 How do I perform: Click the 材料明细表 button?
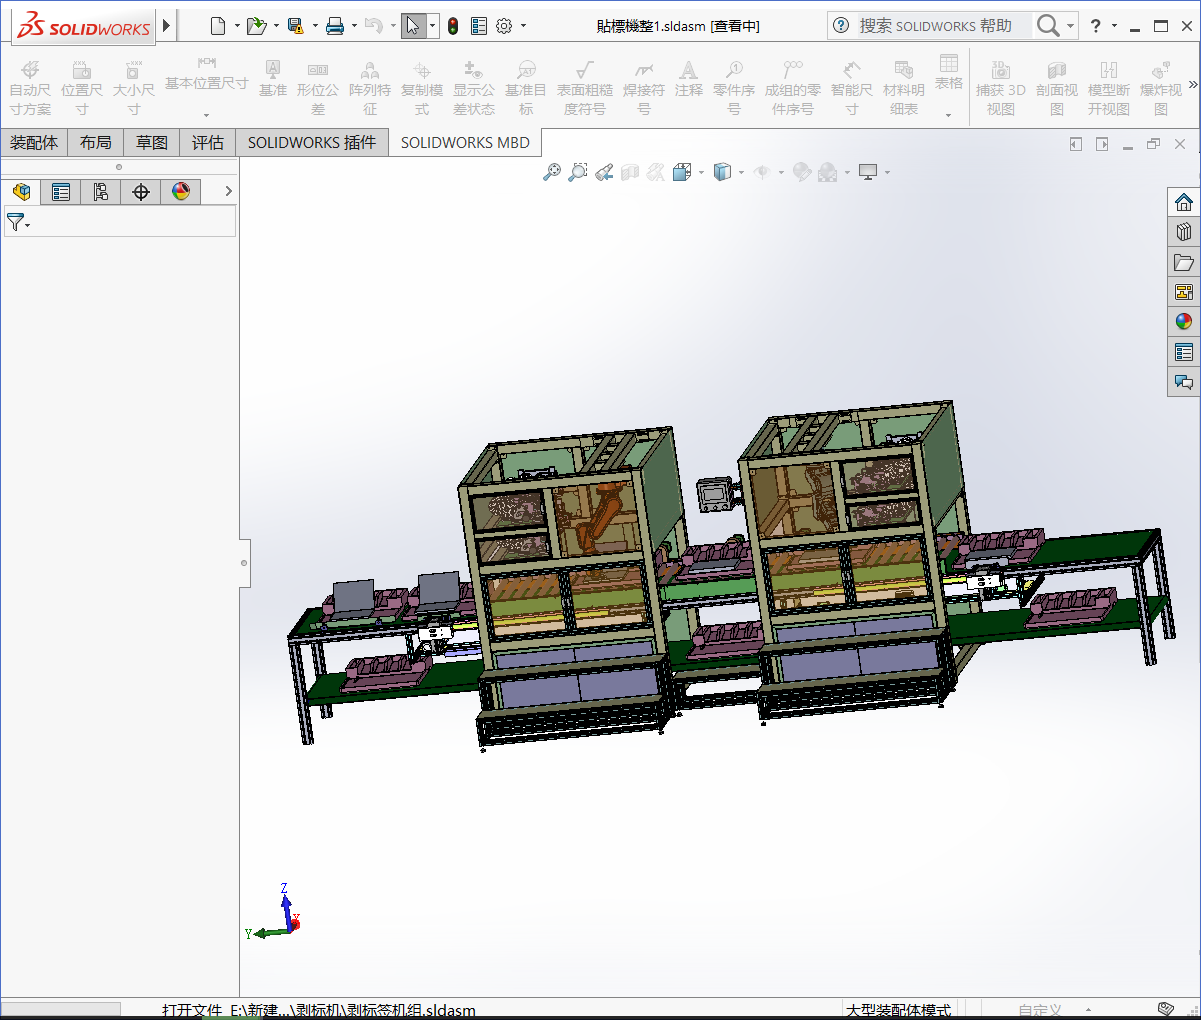point(904,87)
